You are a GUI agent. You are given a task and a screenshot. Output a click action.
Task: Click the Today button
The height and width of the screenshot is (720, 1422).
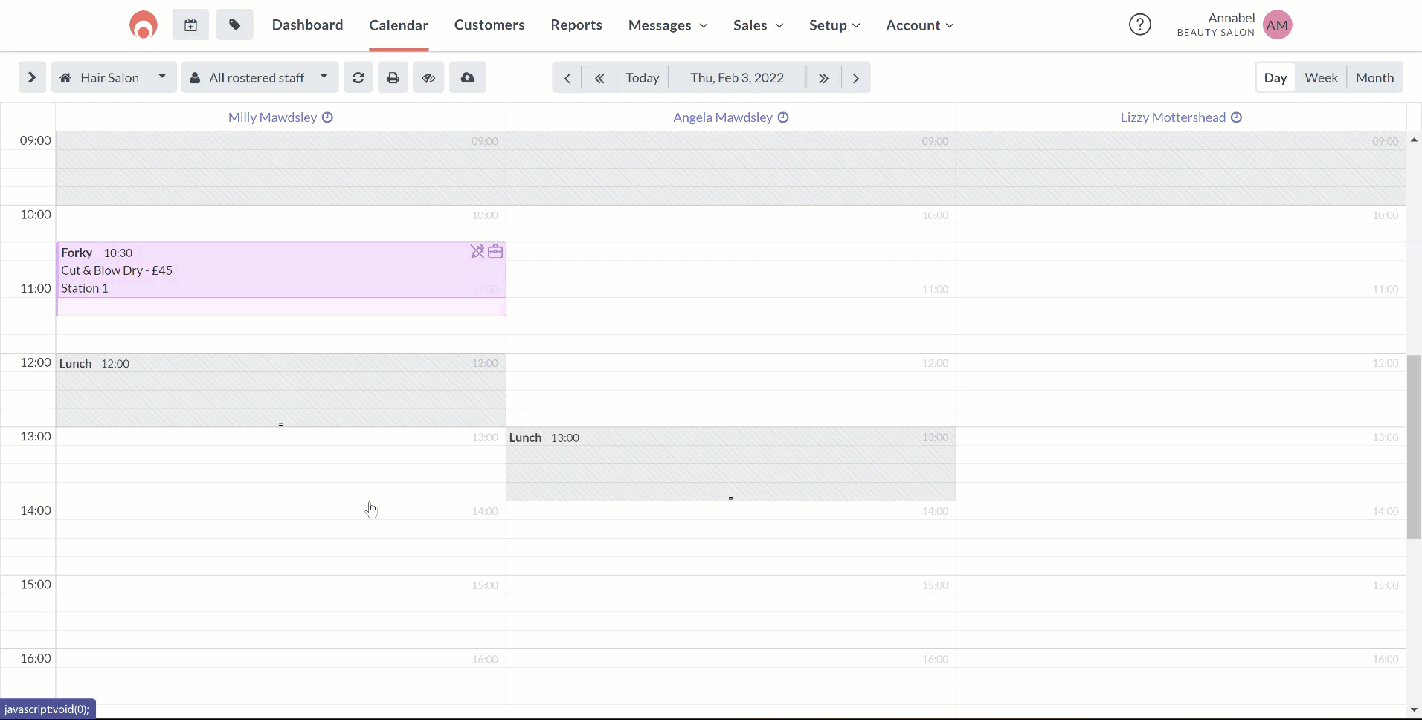pos(642,78)
